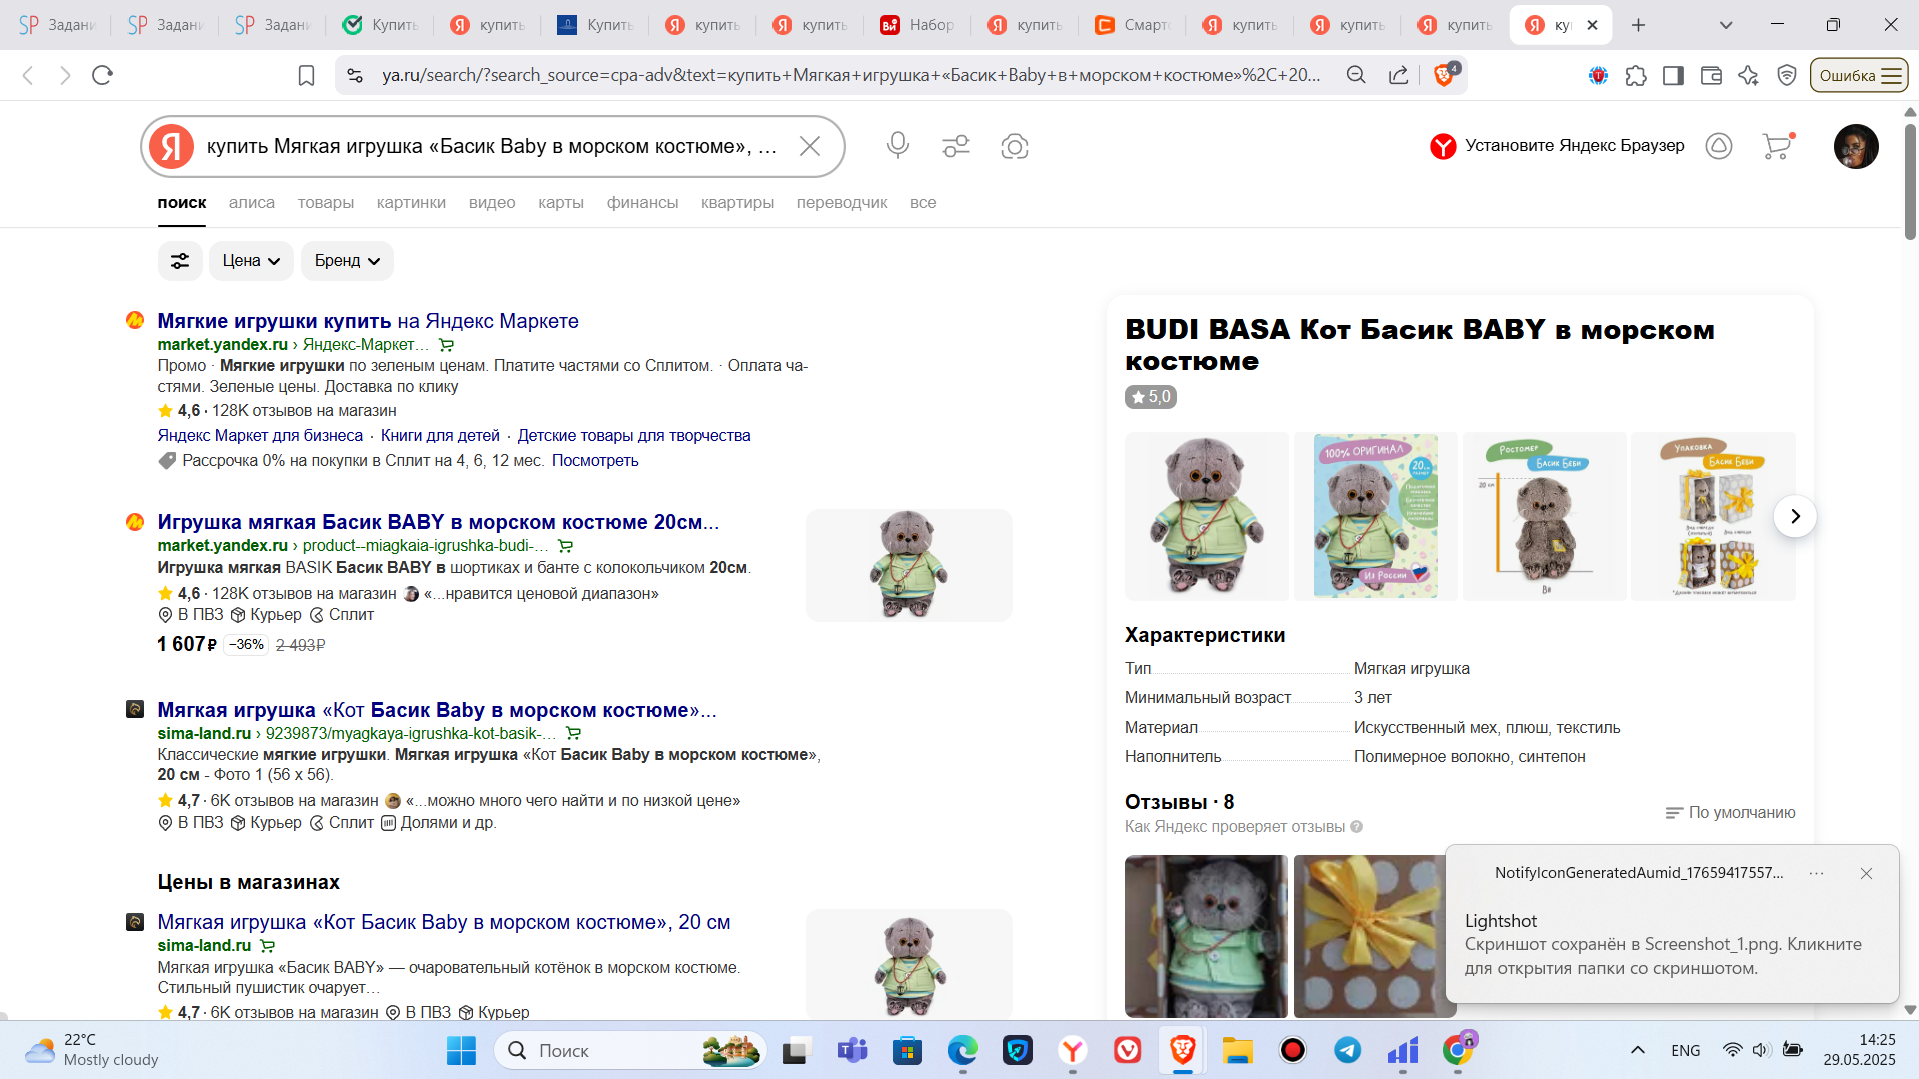1919x1079 pixels.
Task: Bookmark this page icon
Action: point(307,75)
